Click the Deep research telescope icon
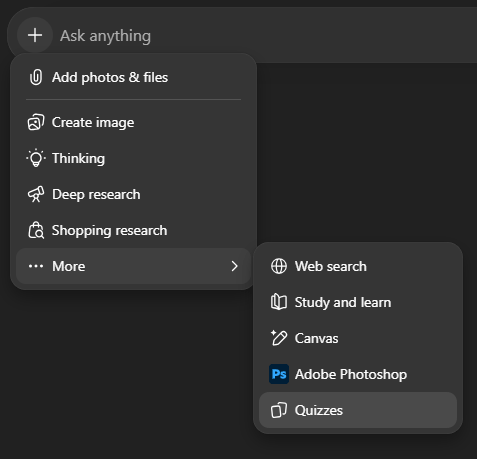Image resolution: width=477 pixels, height=459 pixels. pos(36,194)
